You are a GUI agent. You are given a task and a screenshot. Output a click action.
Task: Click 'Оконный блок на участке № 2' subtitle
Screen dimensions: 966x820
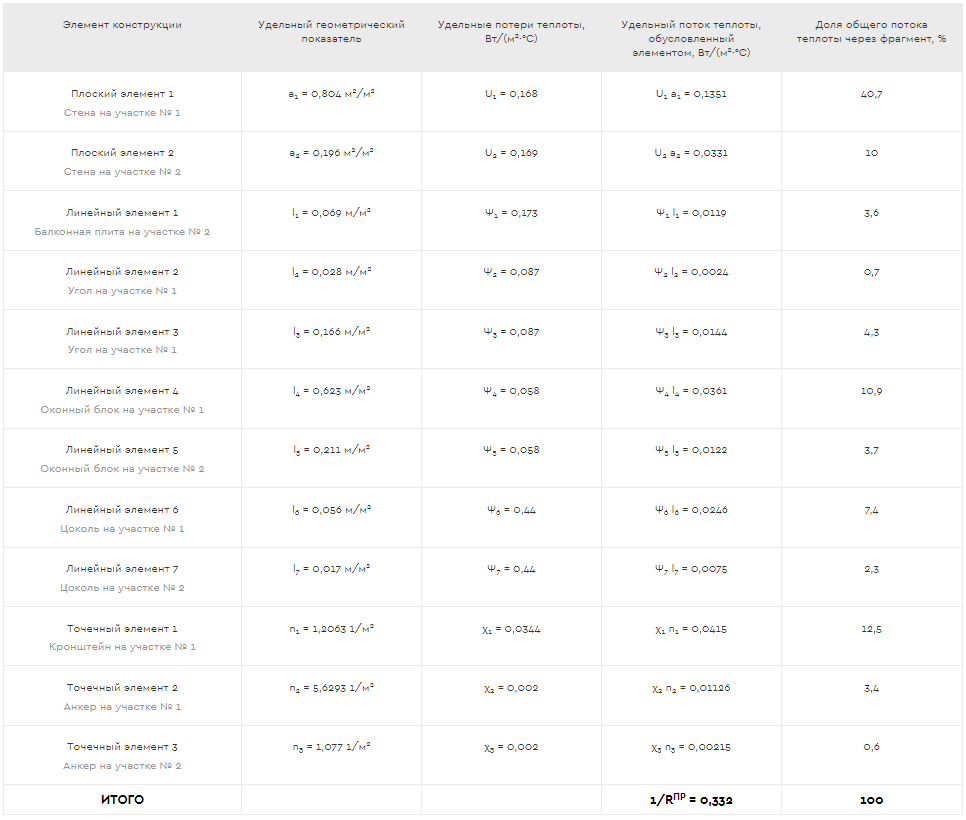pos(122,469)
